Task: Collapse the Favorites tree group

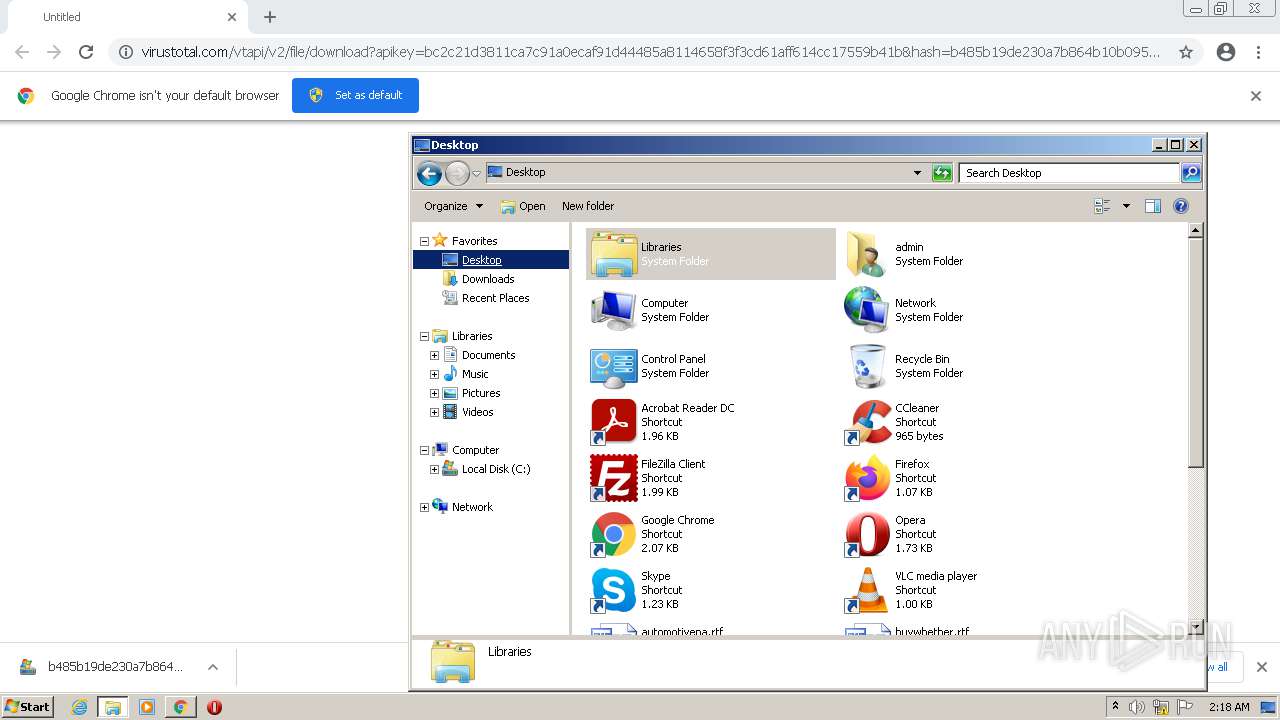Action: 424,241
